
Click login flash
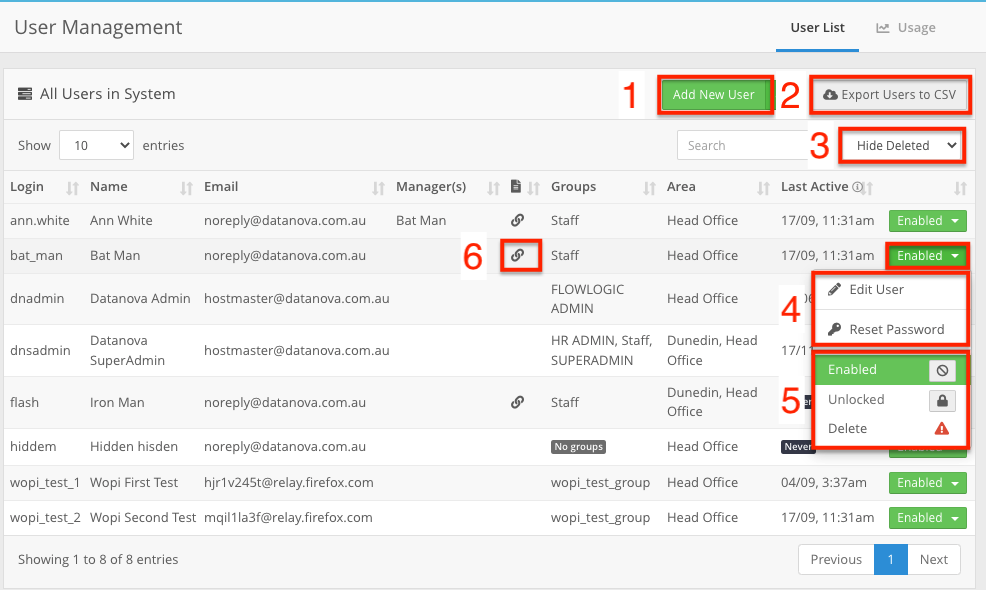coord(25,403)
